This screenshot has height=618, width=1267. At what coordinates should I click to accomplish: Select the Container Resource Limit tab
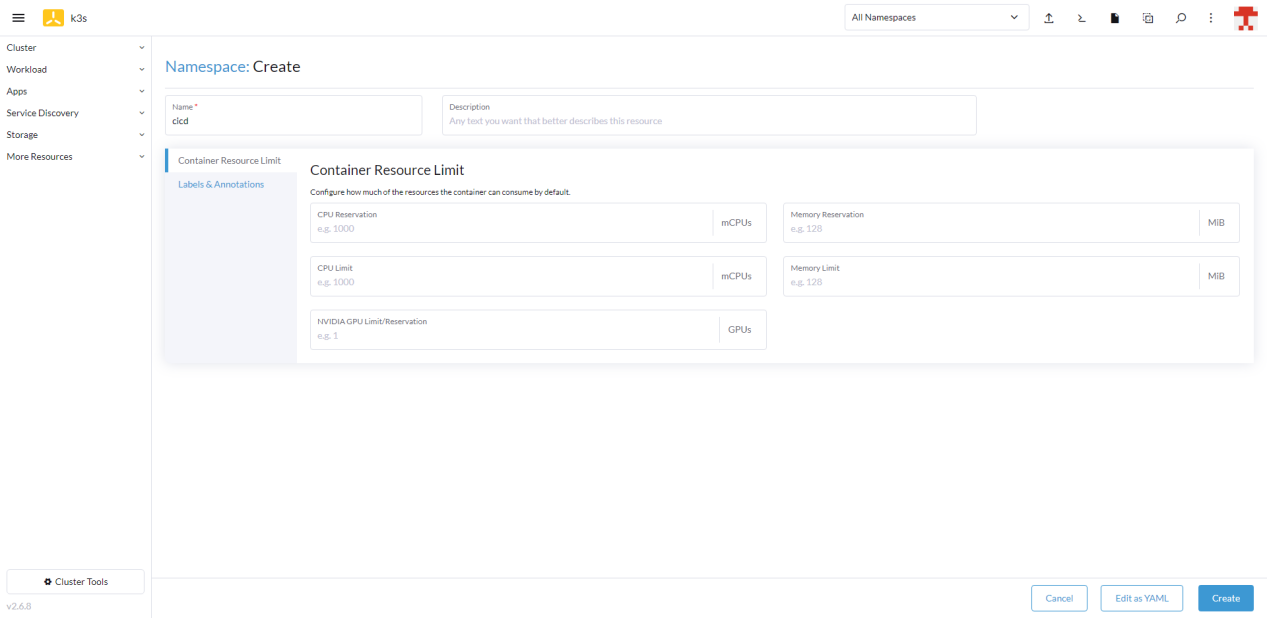(x=229, y=161)
